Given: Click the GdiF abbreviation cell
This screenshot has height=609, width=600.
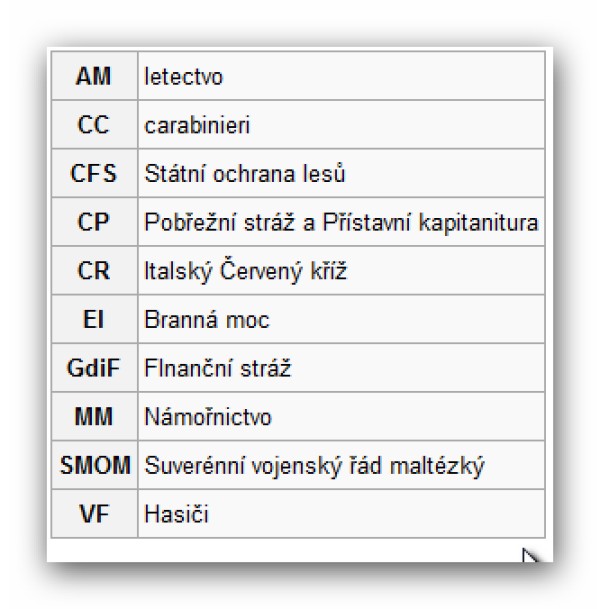Looking at the screenshot, I should coord(93,368).
